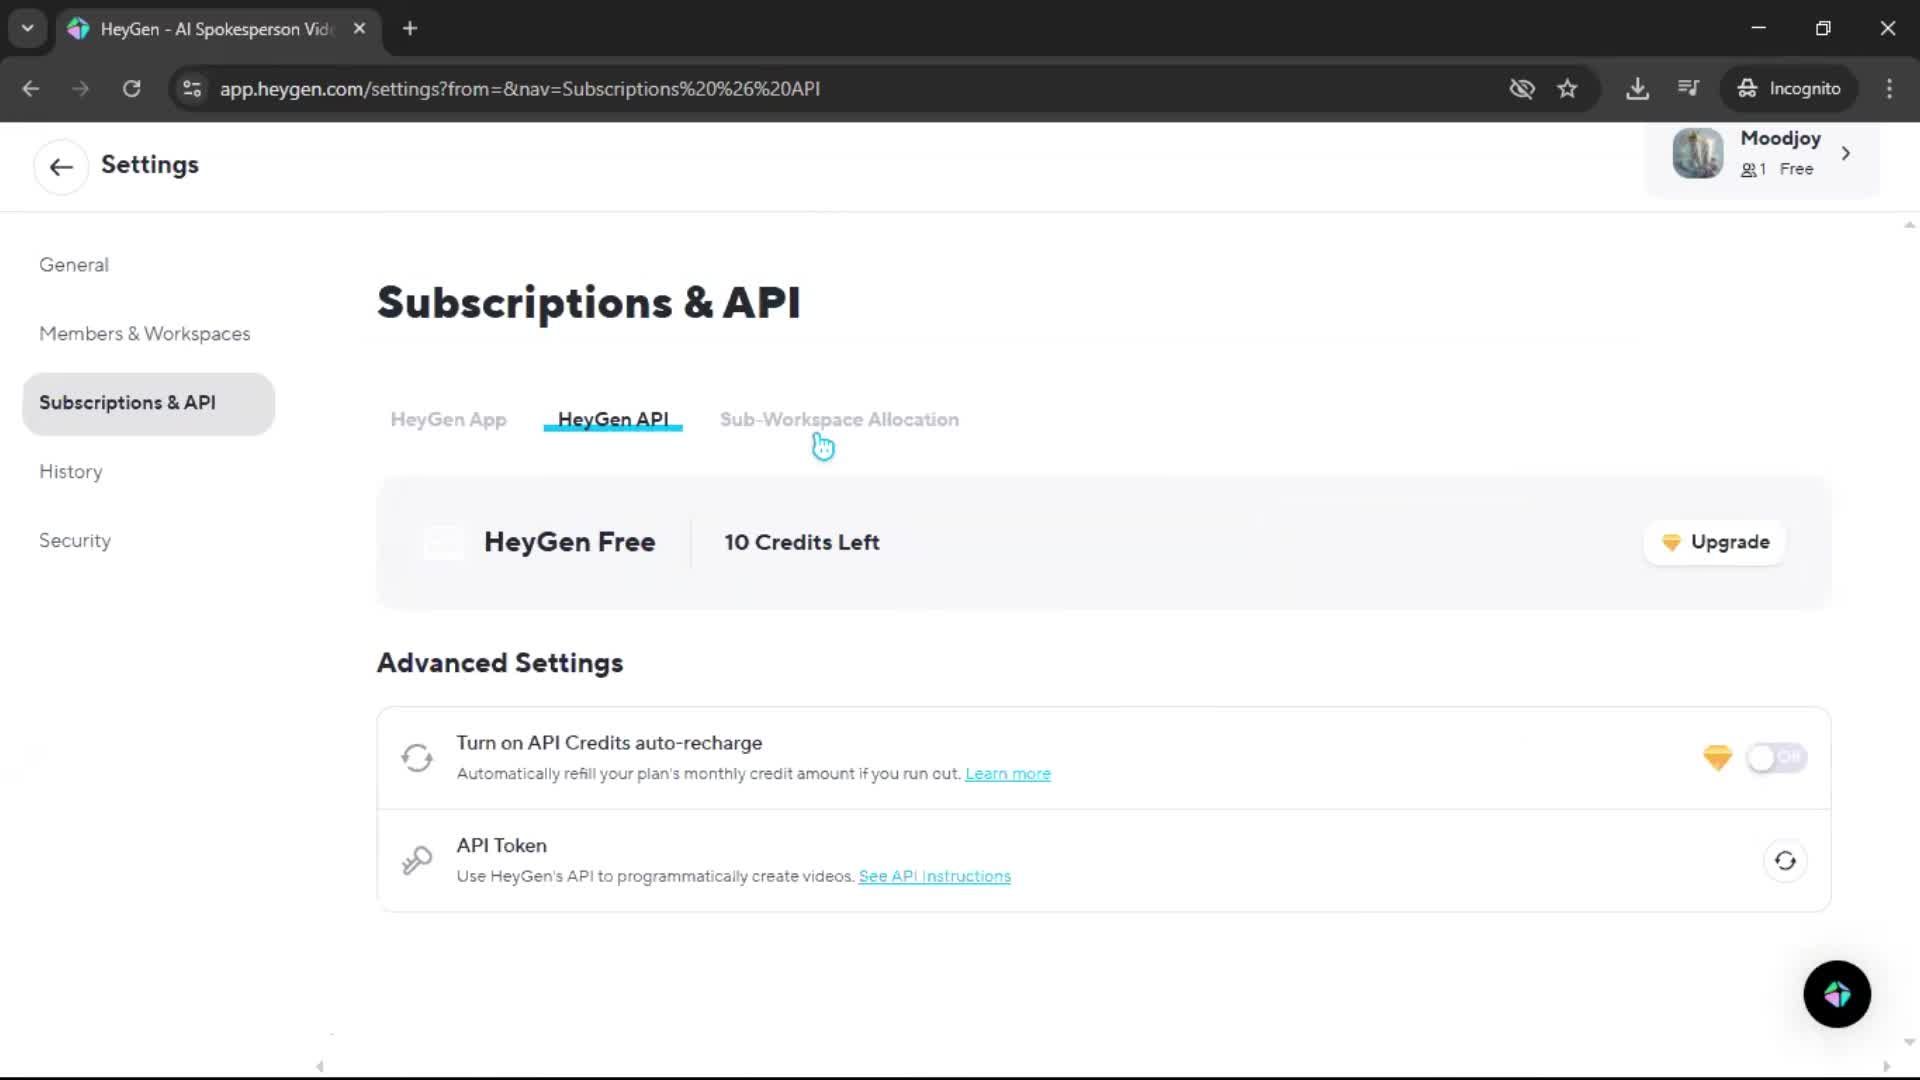Click the API Token refresh icon
Viewport: 1920px width, 1080px height.
(1785, 860)
